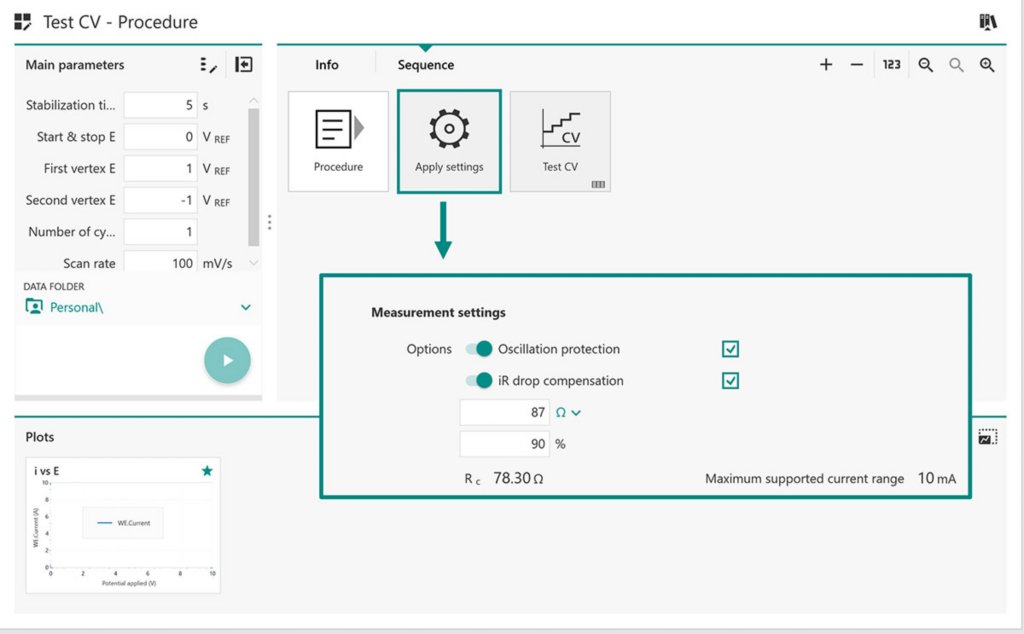1024x634 pixels.
Task: Collapse the Main parameters panel
Action: (x=244, y=65)
